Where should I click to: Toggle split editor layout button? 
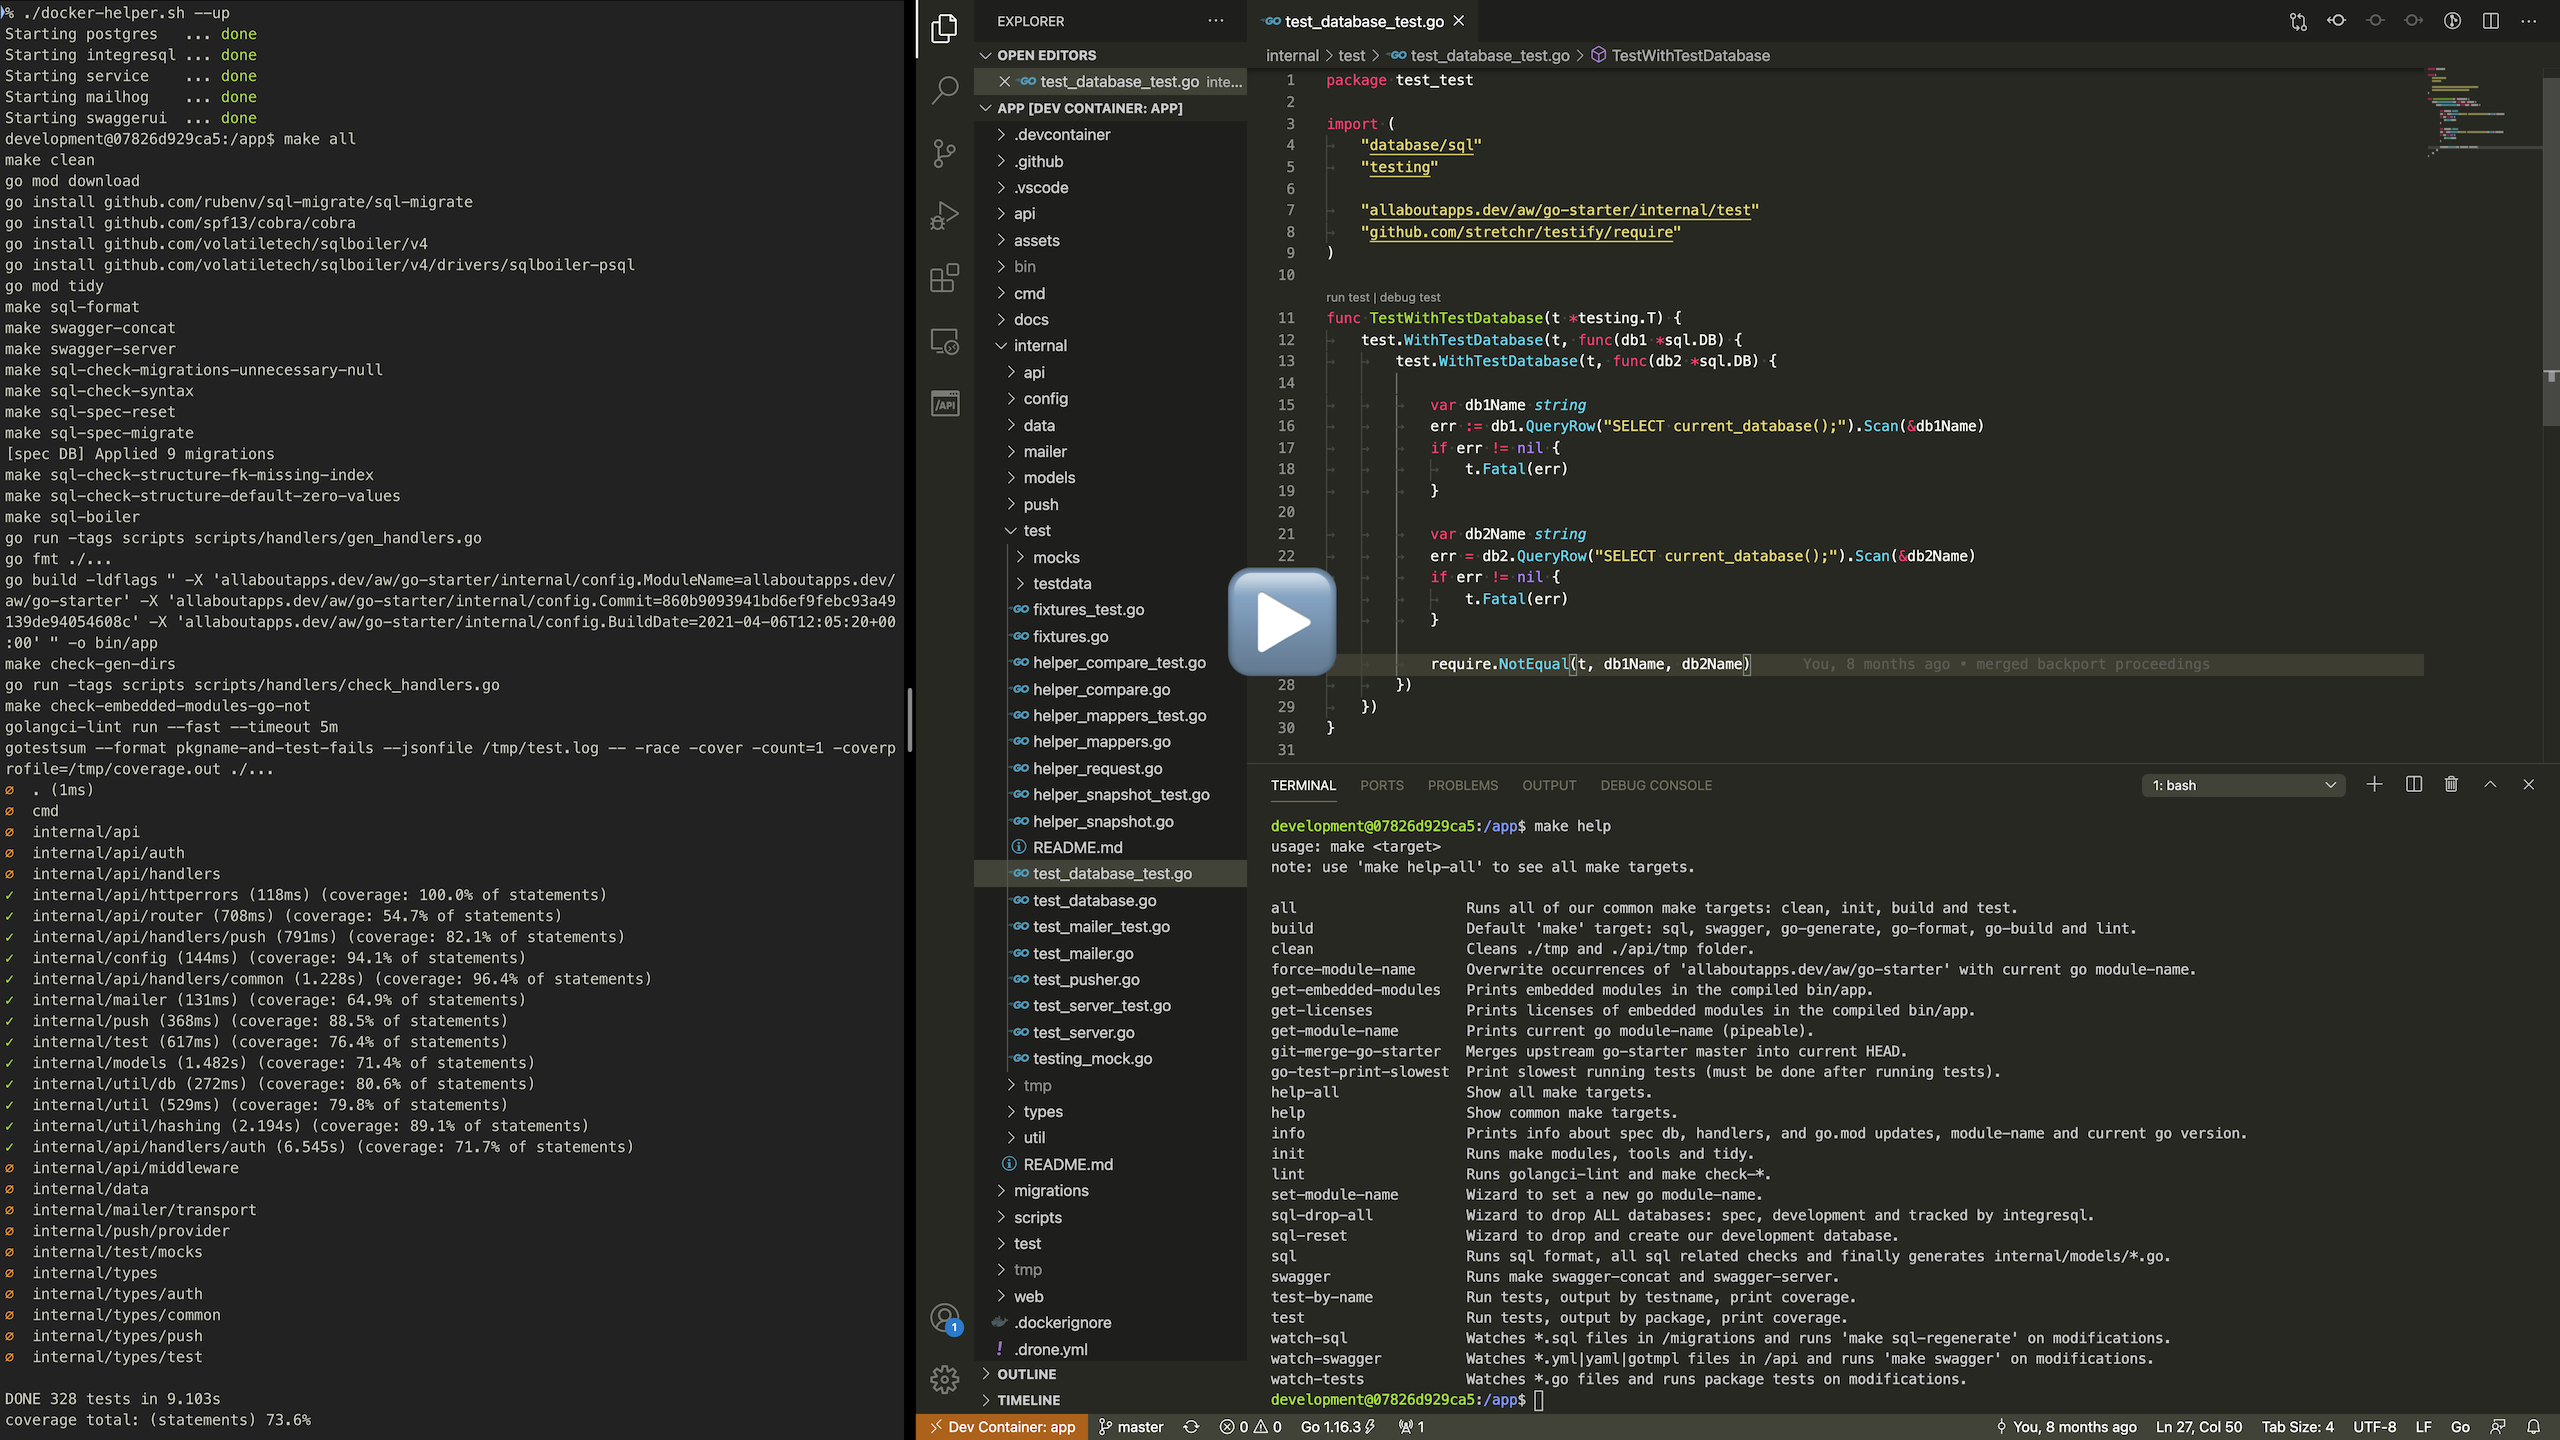[x=2490, y=21]
